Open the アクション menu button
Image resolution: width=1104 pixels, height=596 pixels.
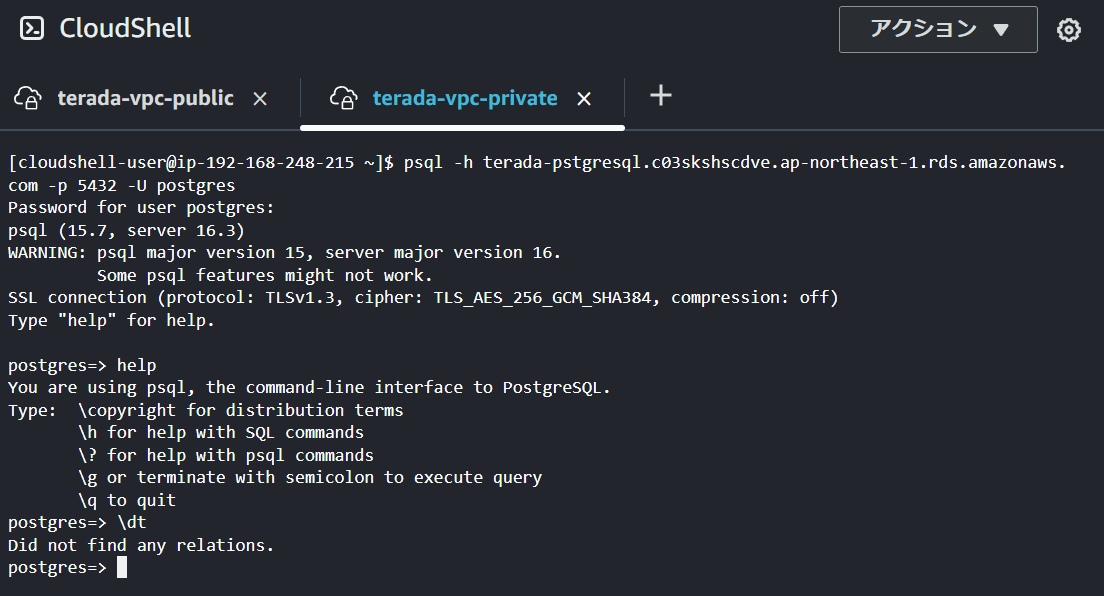tap(938, 30)
